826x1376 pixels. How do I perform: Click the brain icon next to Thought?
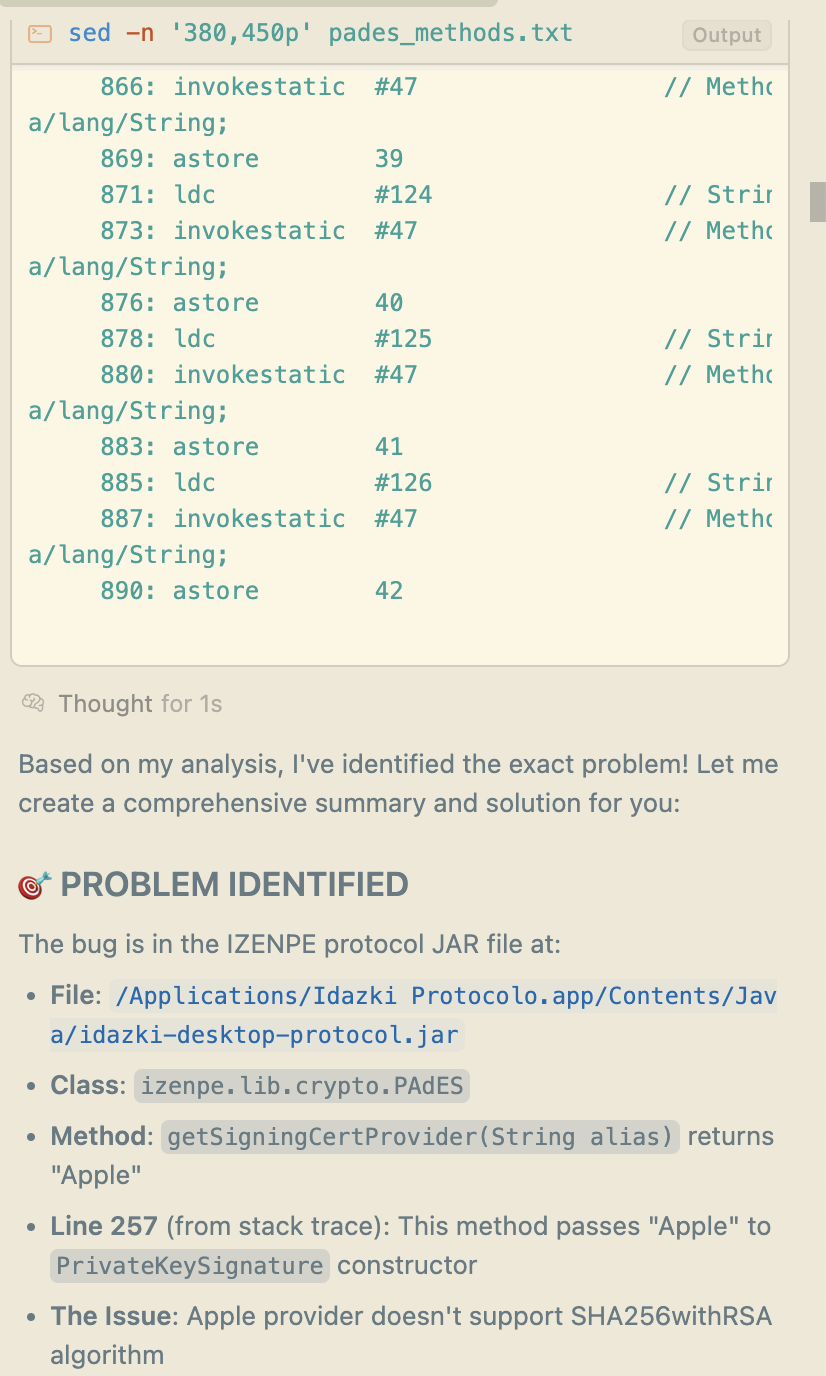[33, 704]
